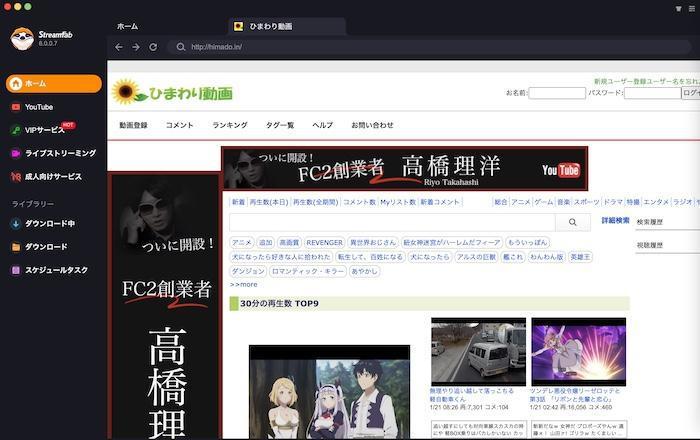The height and width of the screenshot is (440, 700).
Task: Click the FC2創業者 top banner ad
Action: click(404, 169)
